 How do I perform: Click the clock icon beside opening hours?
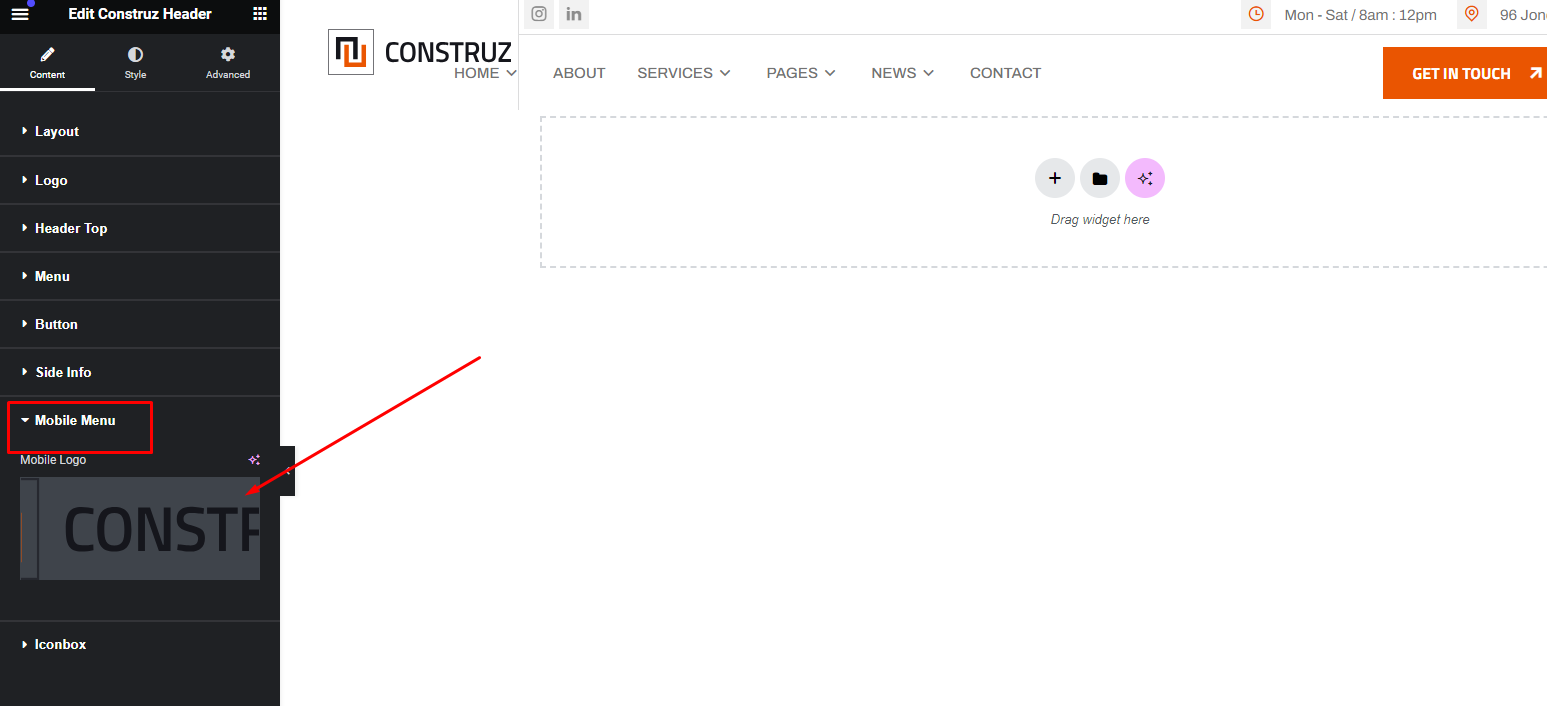click(1256, 14)
